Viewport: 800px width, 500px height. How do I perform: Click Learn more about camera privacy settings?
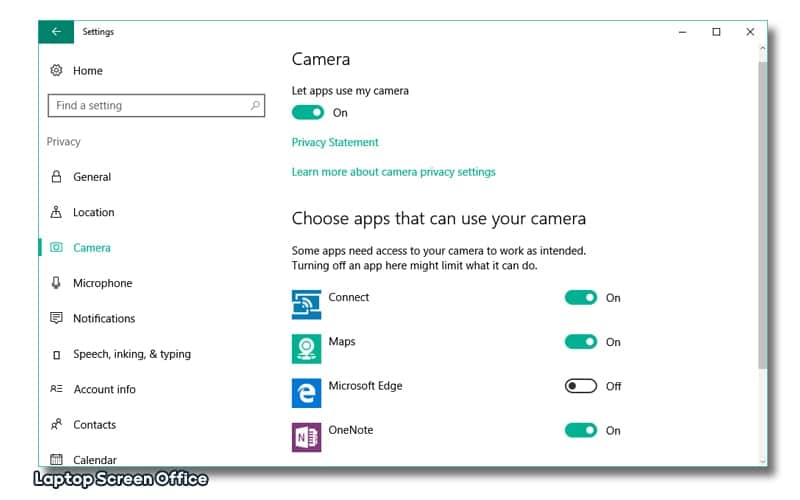393,172
